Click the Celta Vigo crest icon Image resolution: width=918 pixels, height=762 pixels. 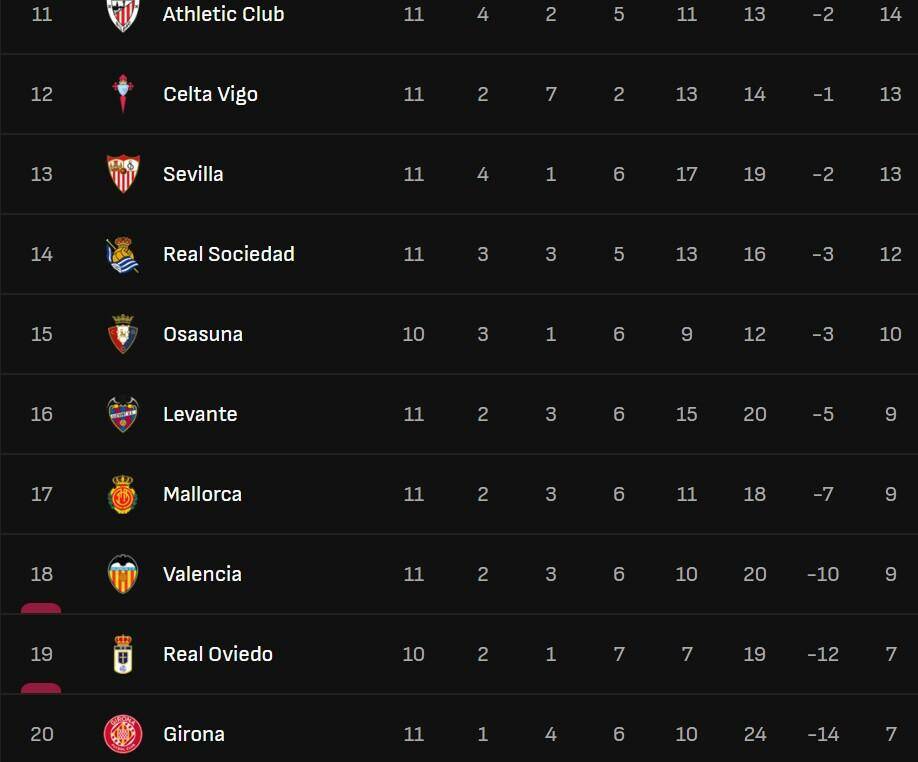pyautogui.click(x=123, y=94)
